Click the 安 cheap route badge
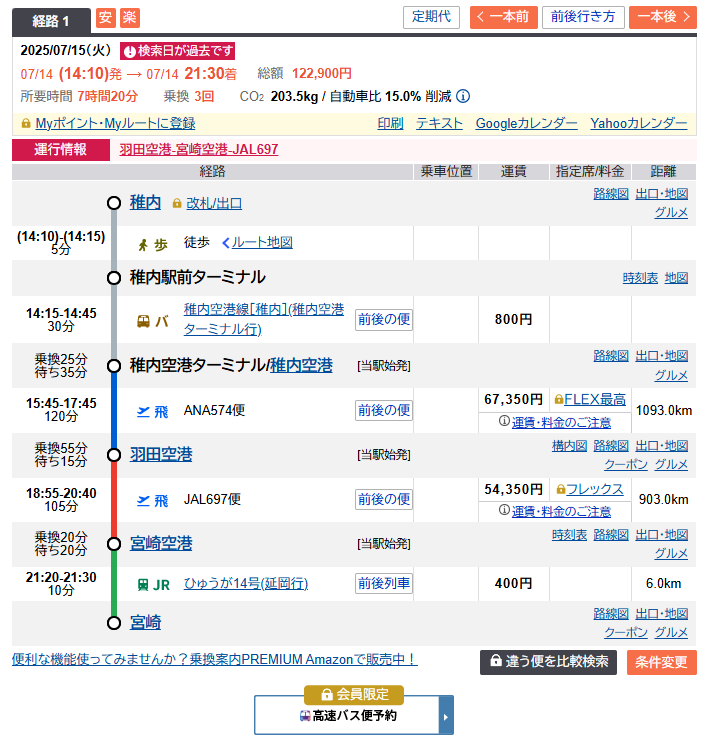The height and width of the screenshot is (746, 720). [x=105, y=18]
